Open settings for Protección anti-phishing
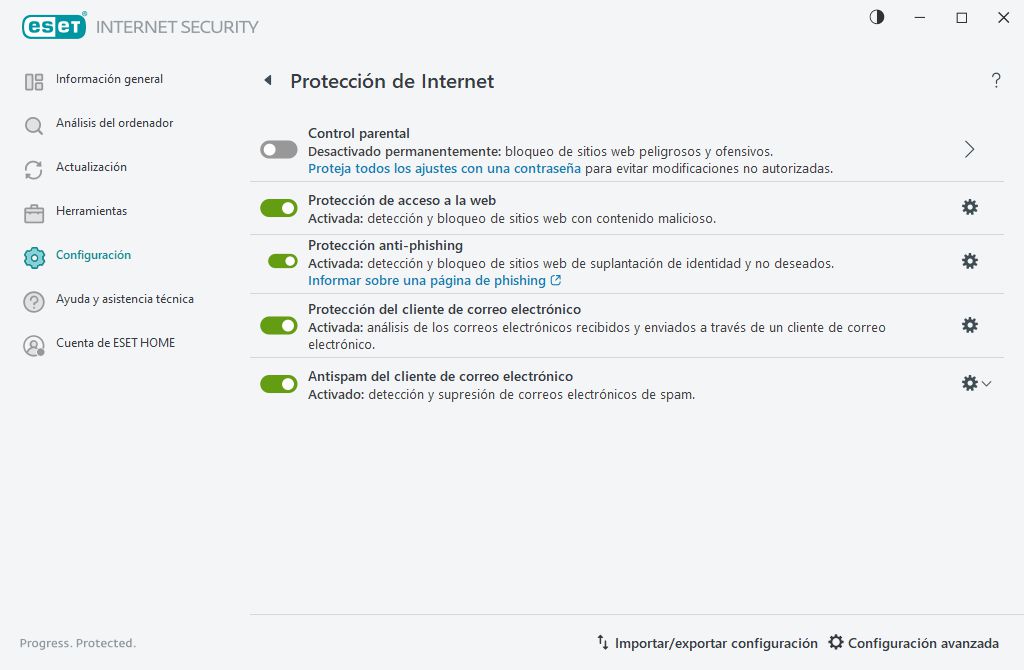 pyautogui.click(x=969, y=261)
